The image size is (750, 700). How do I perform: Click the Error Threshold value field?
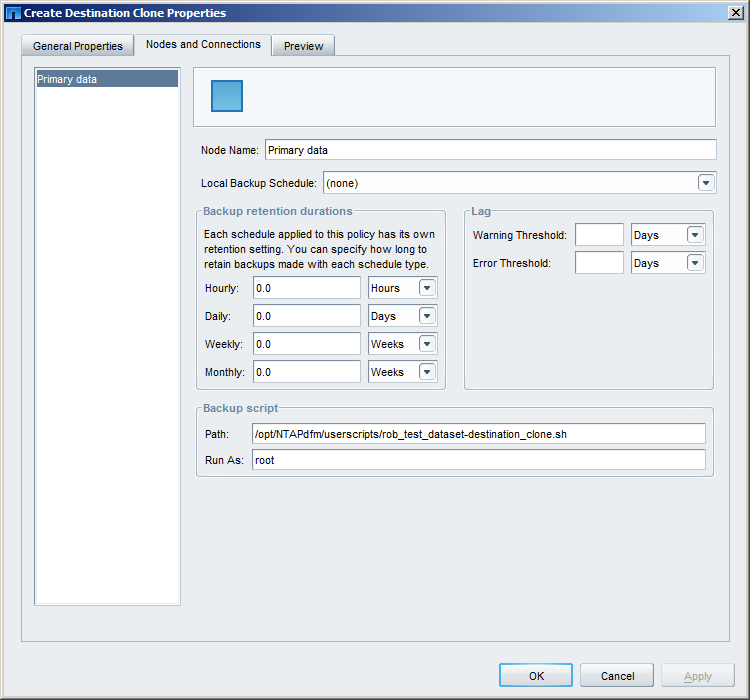[x=599, y=263]
